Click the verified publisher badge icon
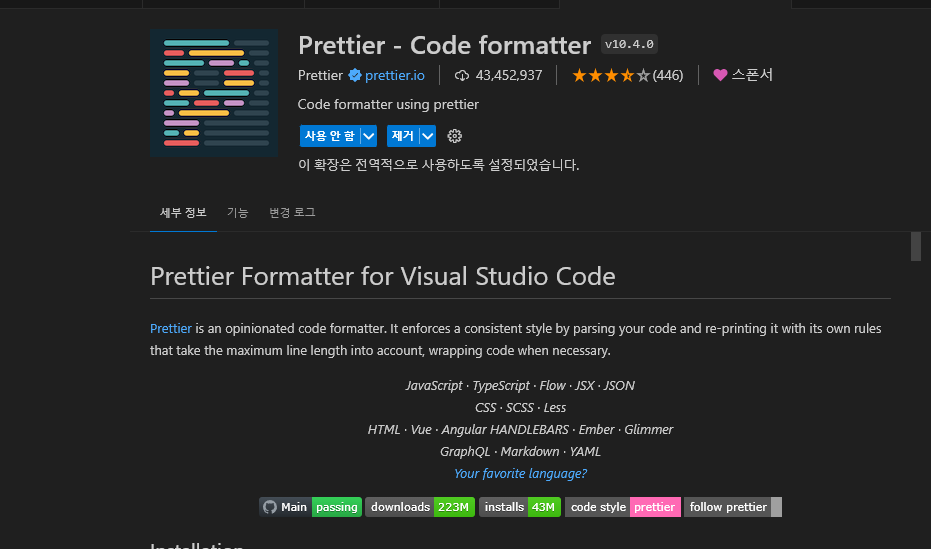 point(355,75)
